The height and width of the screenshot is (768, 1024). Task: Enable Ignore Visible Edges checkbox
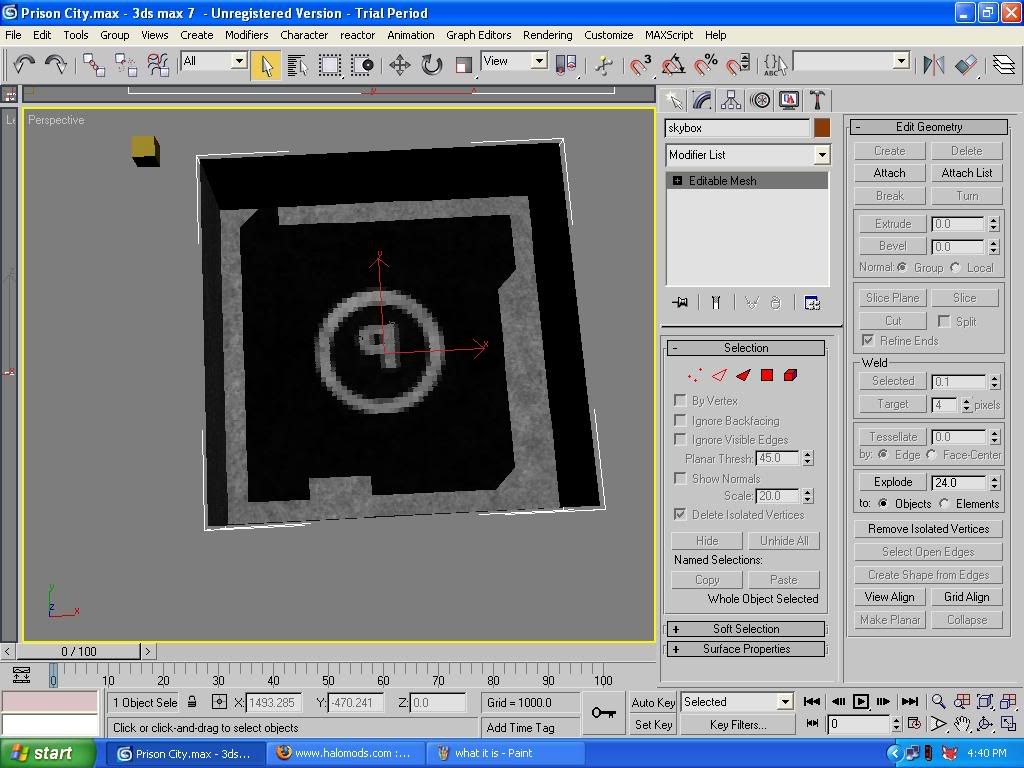[x=680, y=439]
